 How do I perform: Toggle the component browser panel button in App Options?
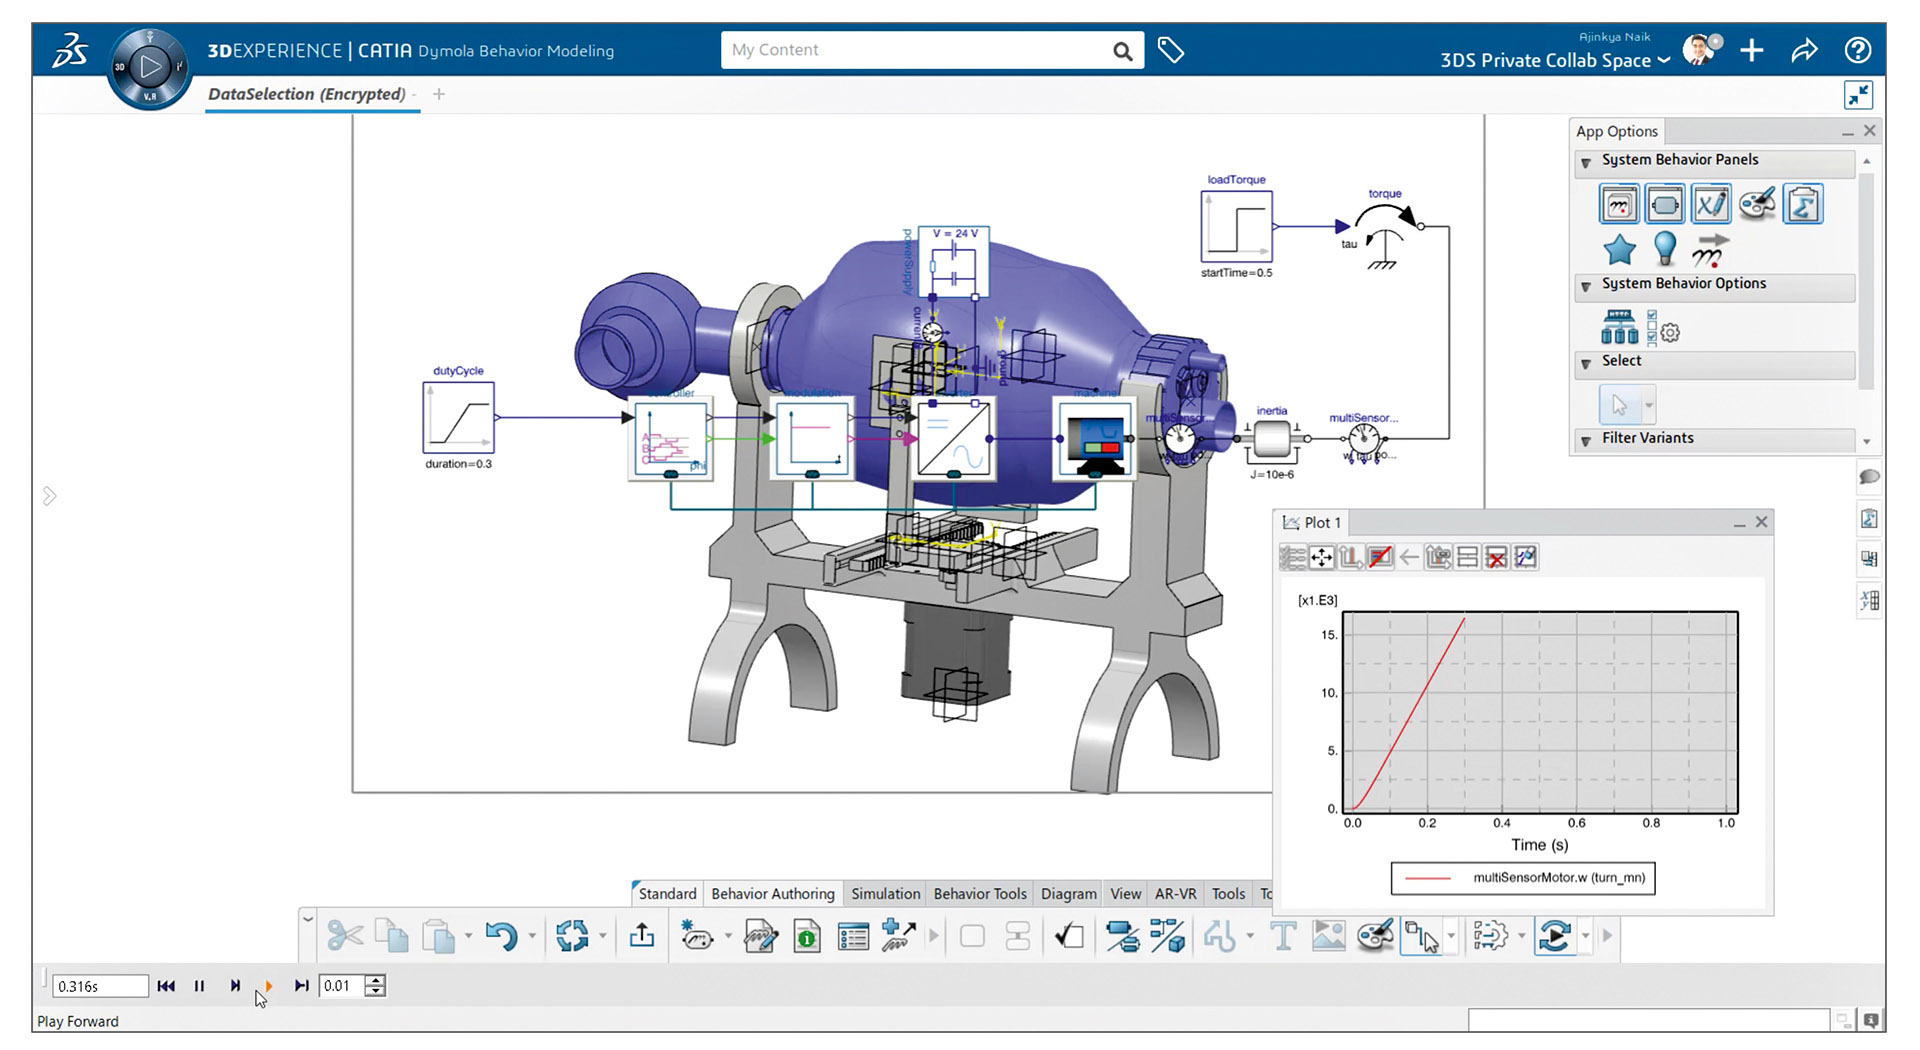(1665, 204)
